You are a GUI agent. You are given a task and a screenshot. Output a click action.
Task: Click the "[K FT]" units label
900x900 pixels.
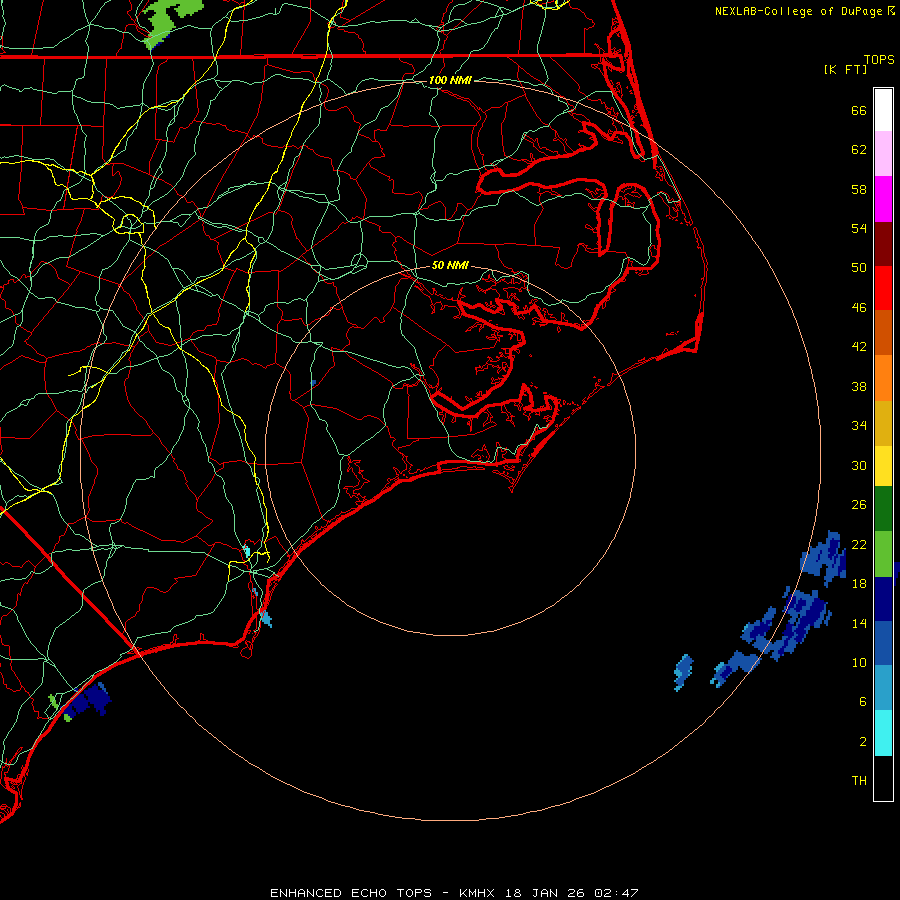pyautogui.click(x=845, y=69)
